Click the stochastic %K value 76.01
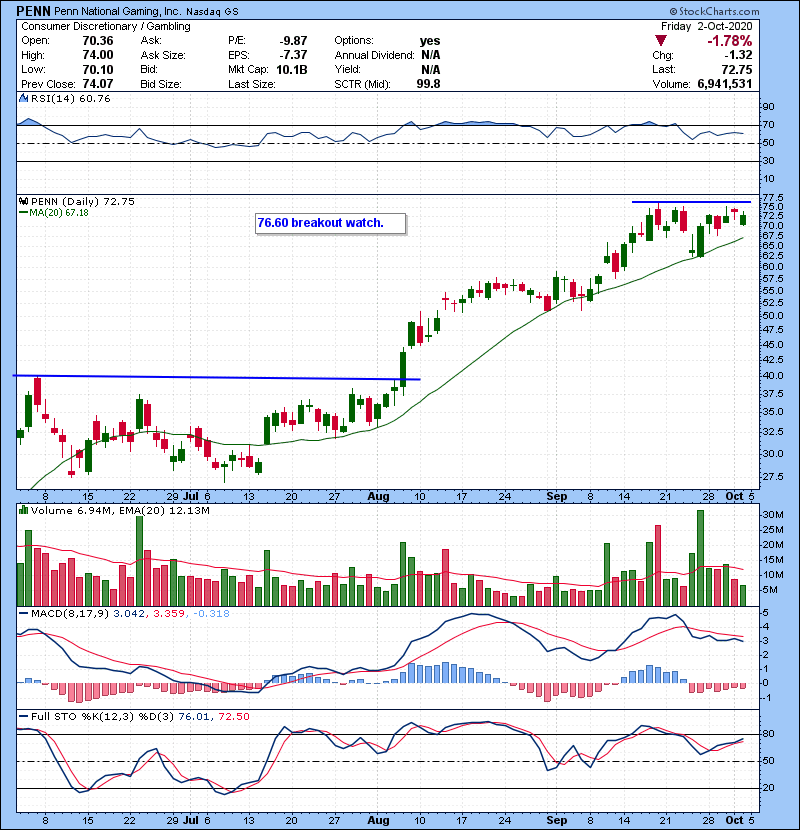 click(193, 717)
